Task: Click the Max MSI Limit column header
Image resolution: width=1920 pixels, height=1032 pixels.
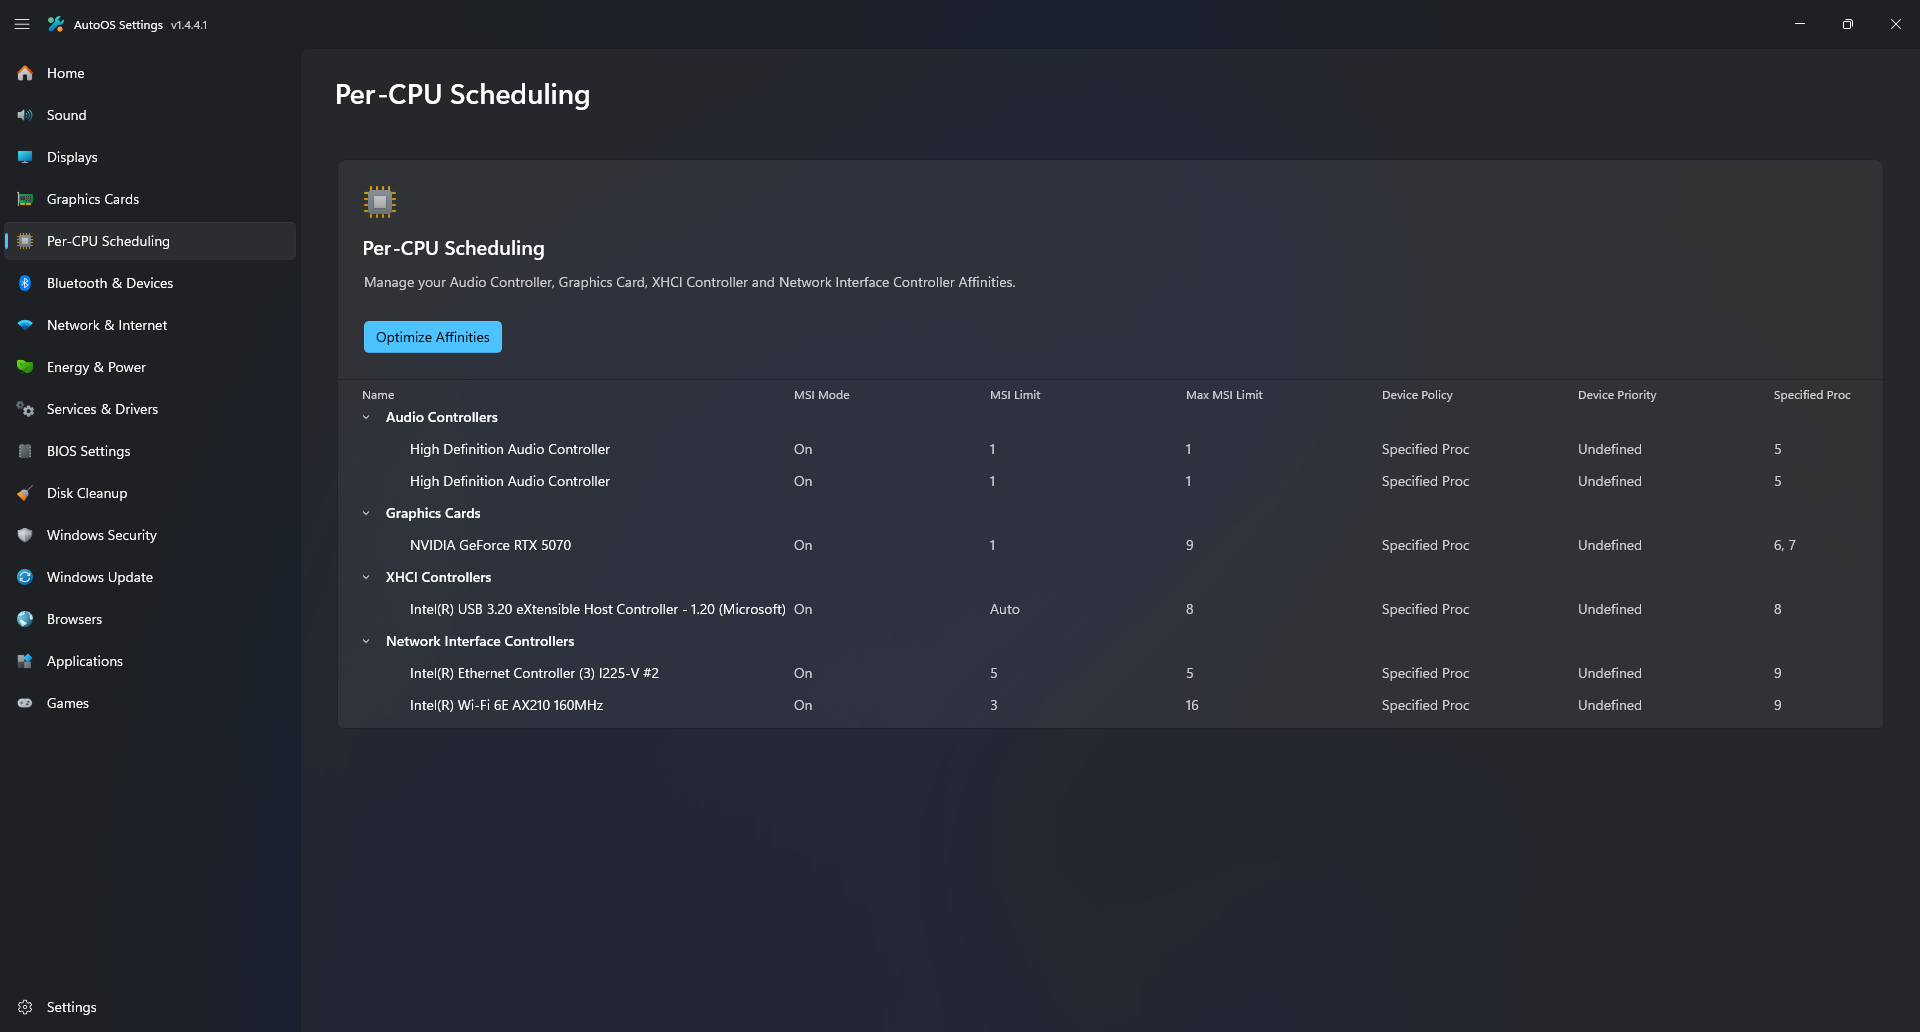Action: click(1224, 395)
